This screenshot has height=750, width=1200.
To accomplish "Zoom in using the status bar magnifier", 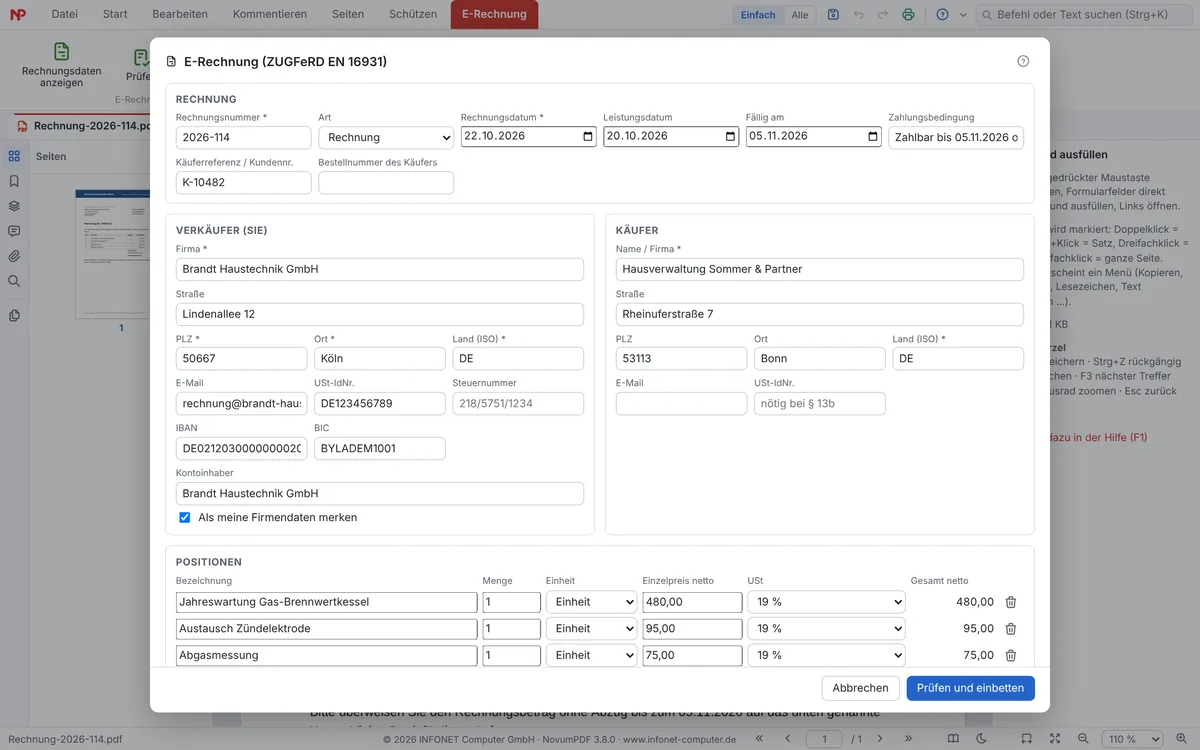I will [x=1180, y=739].
